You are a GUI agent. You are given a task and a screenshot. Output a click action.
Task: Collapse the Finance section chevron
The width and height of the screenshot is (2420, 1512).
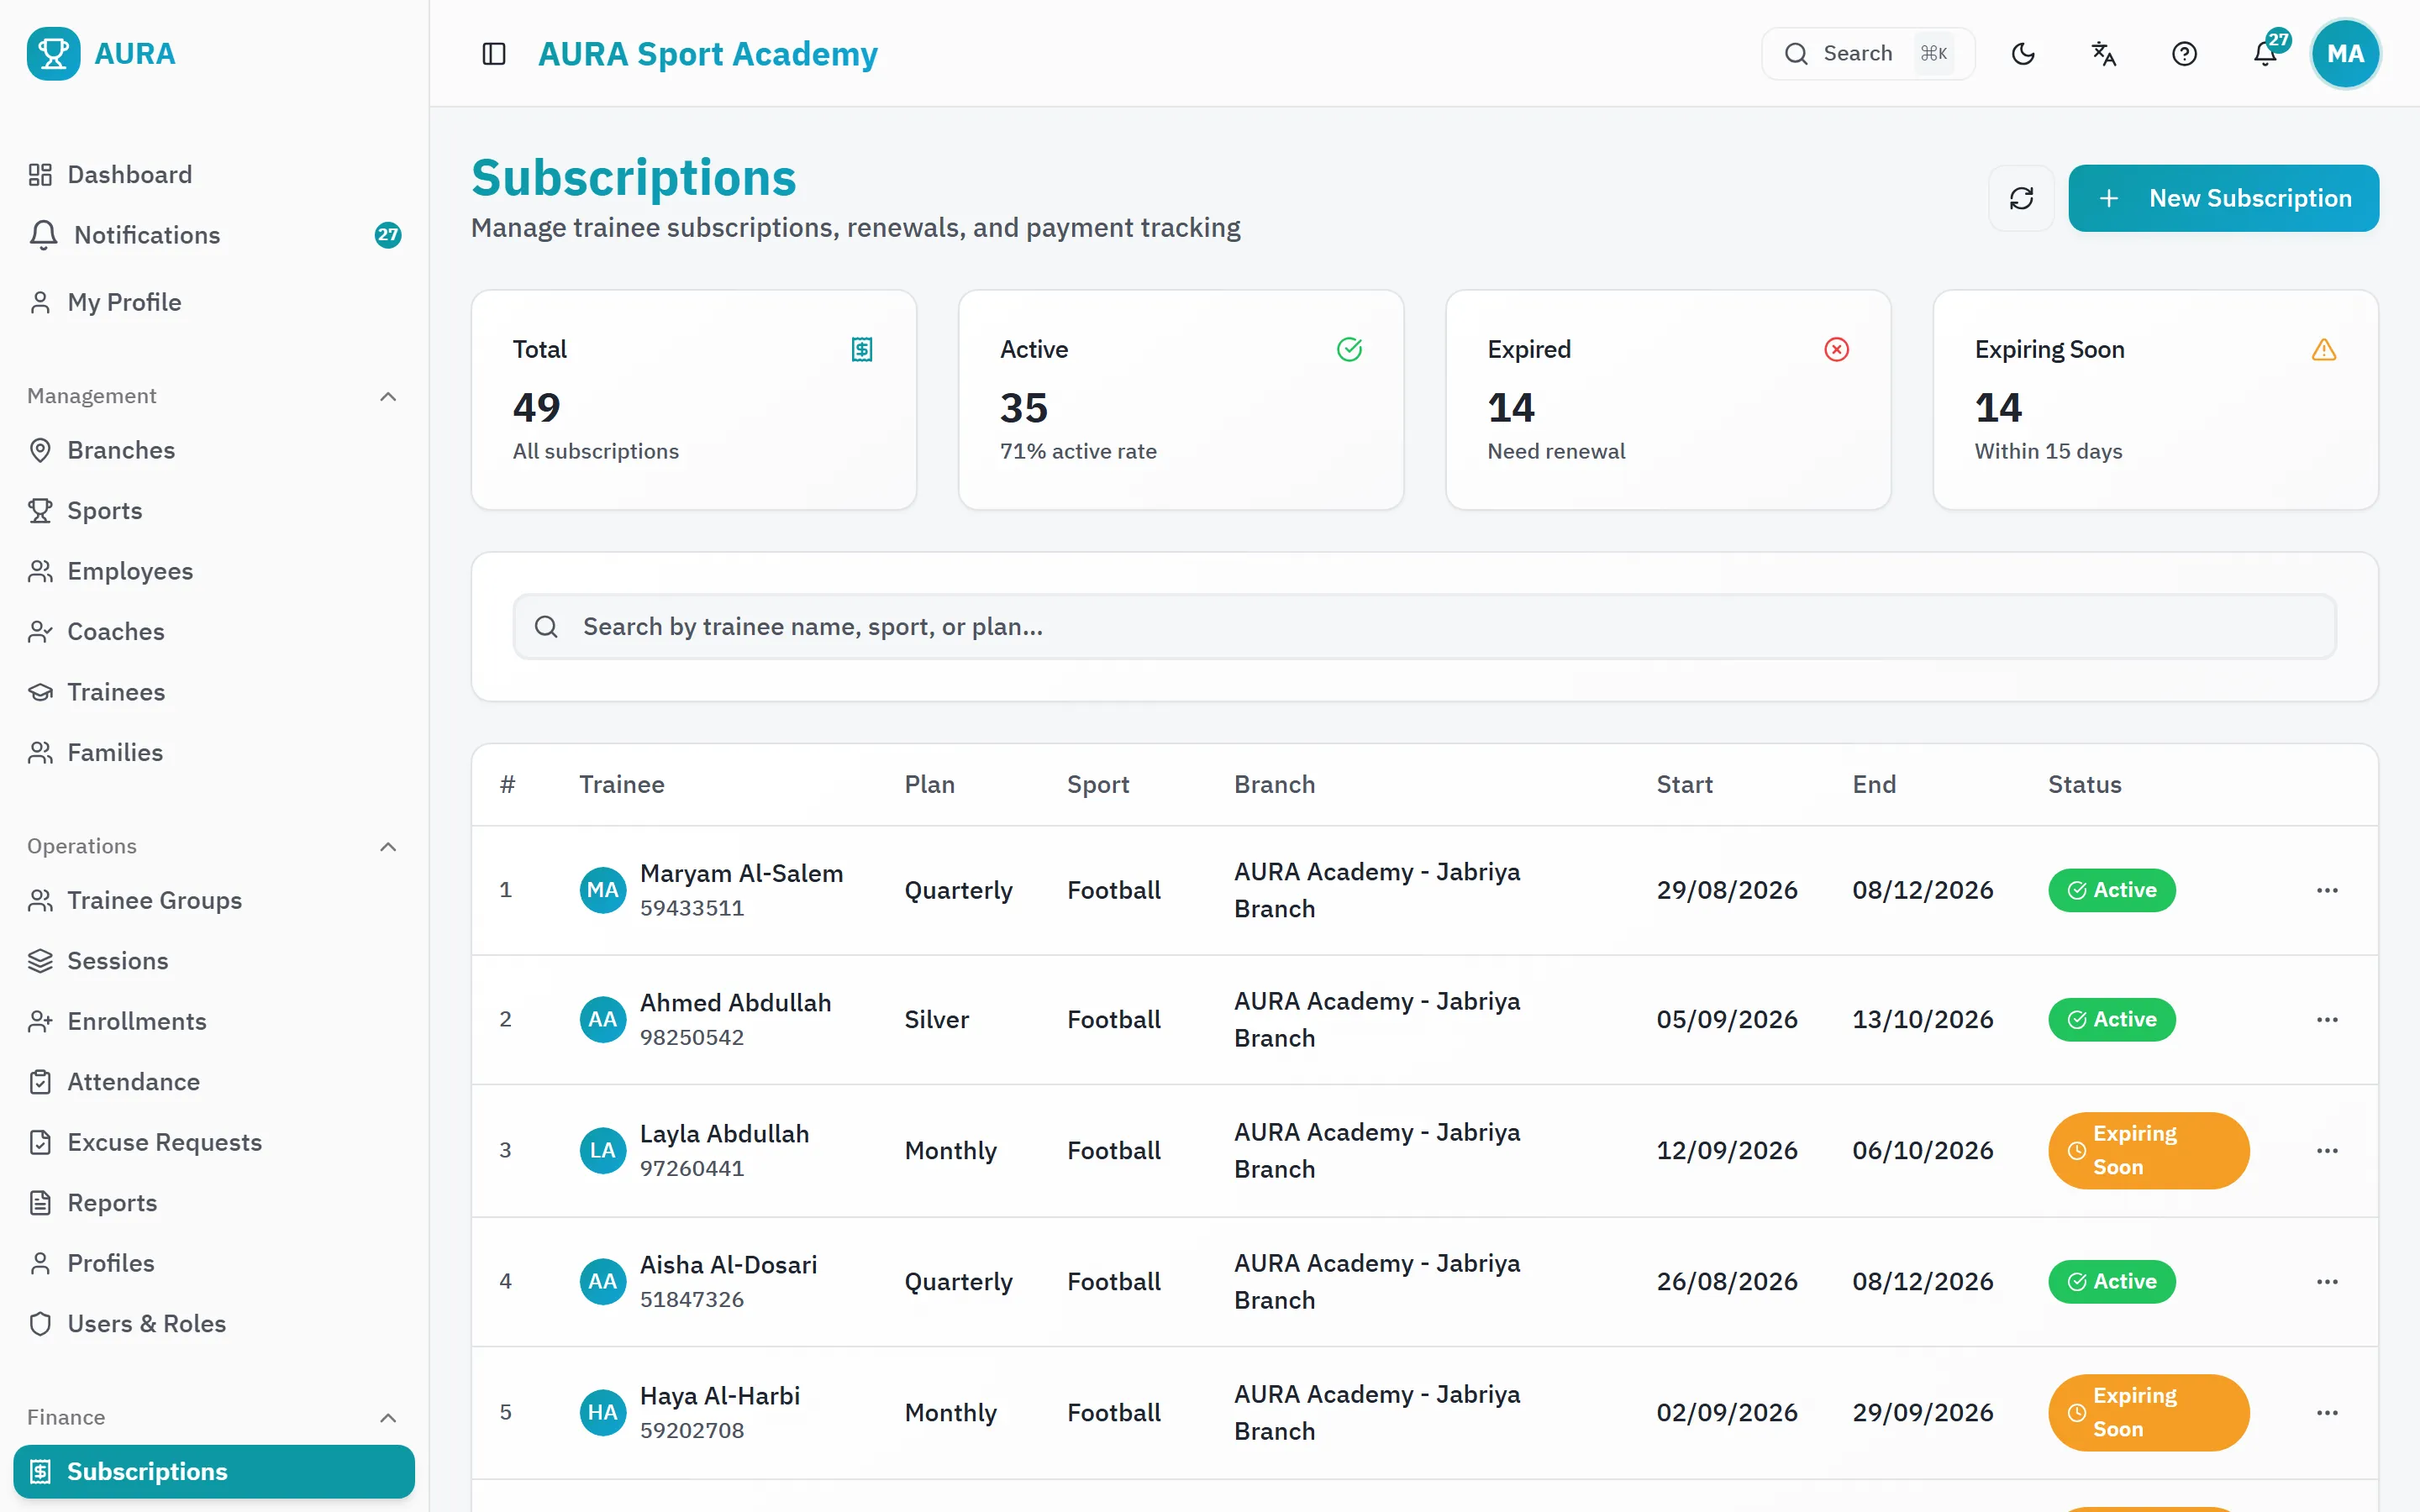(389, 1417)
